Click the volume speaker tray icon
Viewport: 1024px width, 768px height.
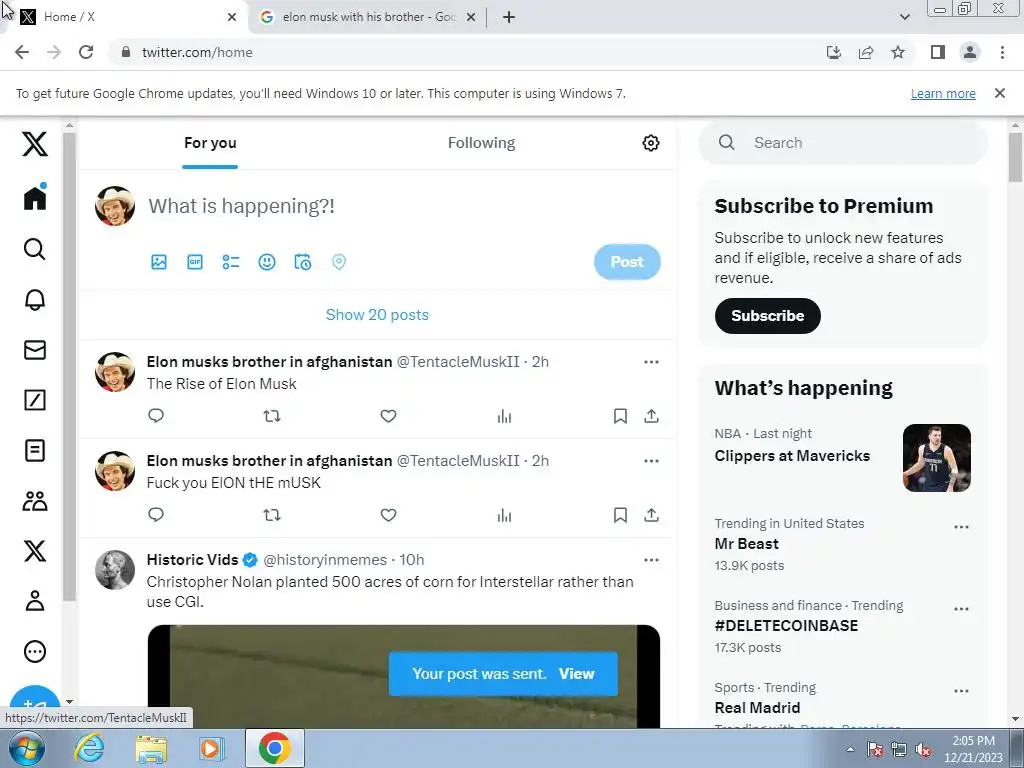click(924, 750)
